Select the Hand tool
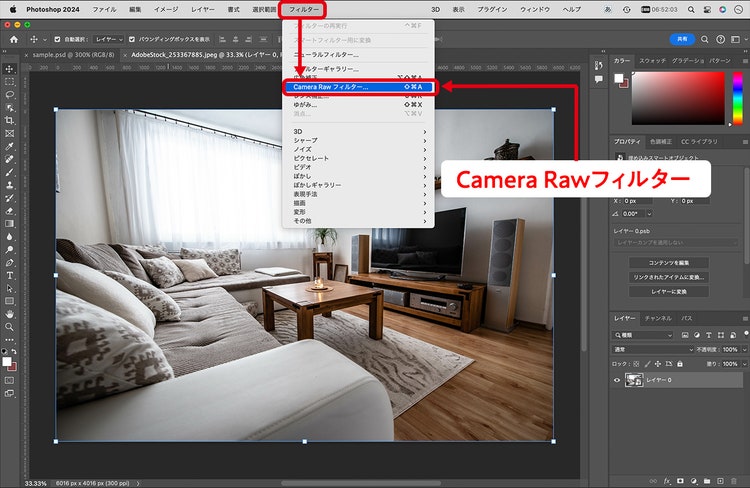Screen dimensions: 750x488 coord(9,314)
